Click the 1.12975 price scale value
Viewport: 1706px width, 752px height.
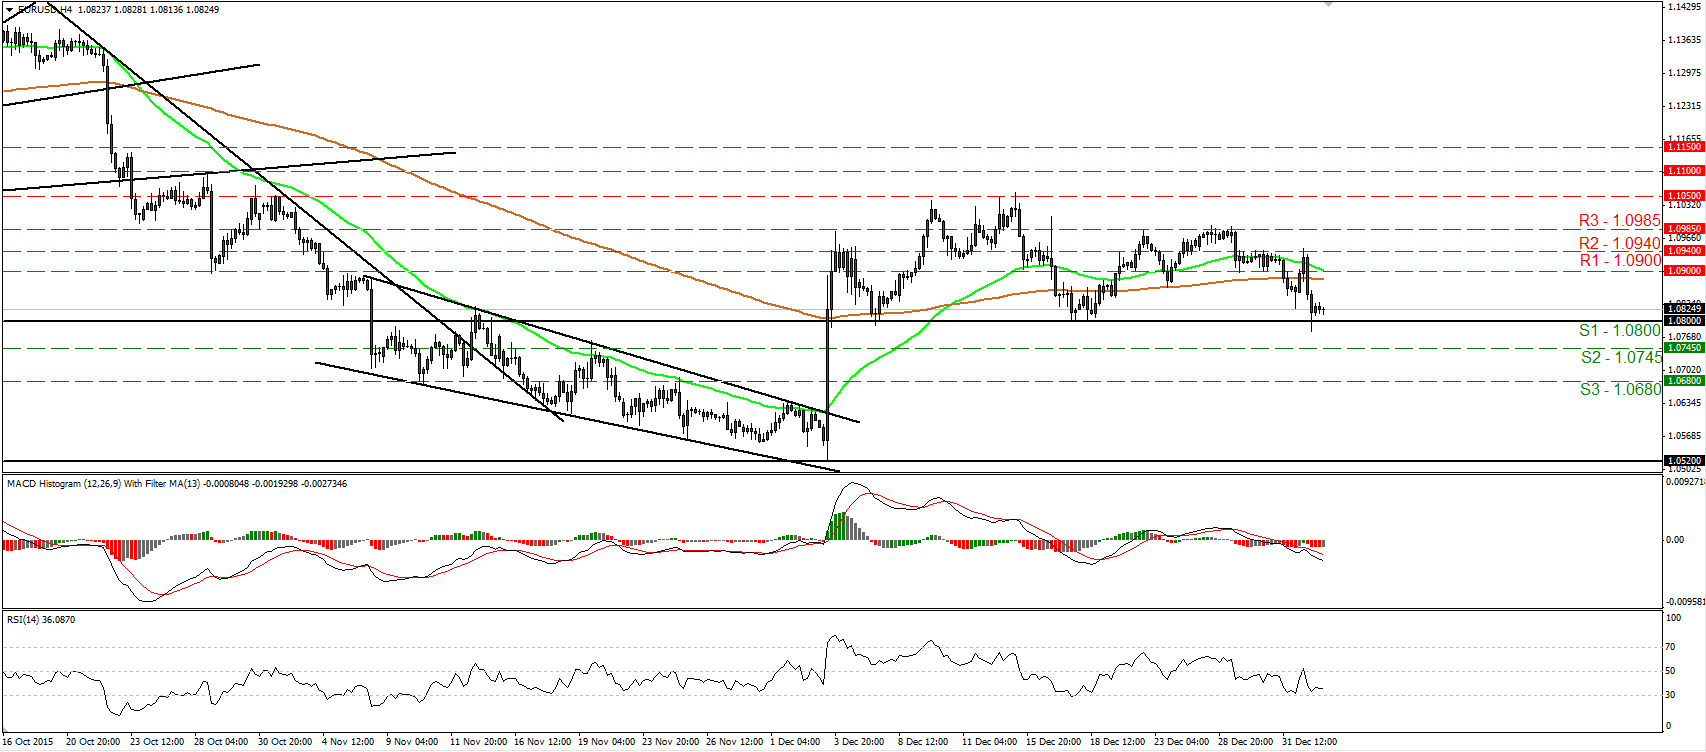1685,73
